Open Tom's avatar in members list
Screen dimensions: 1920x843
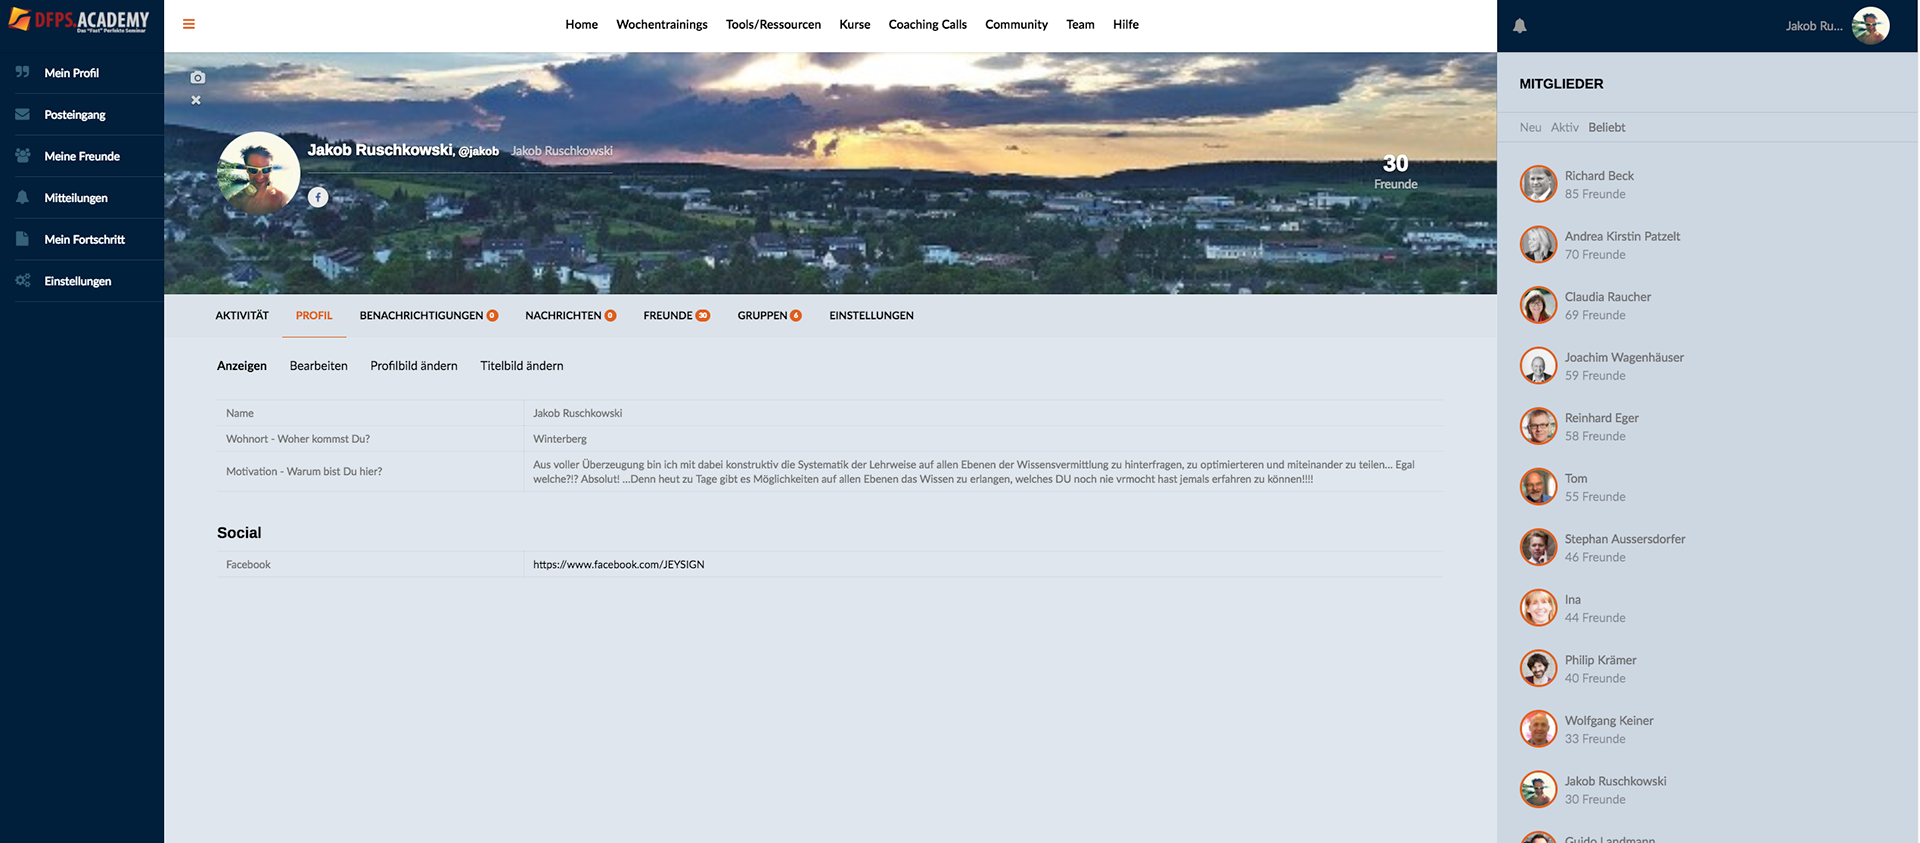[x=1538, y=487]
